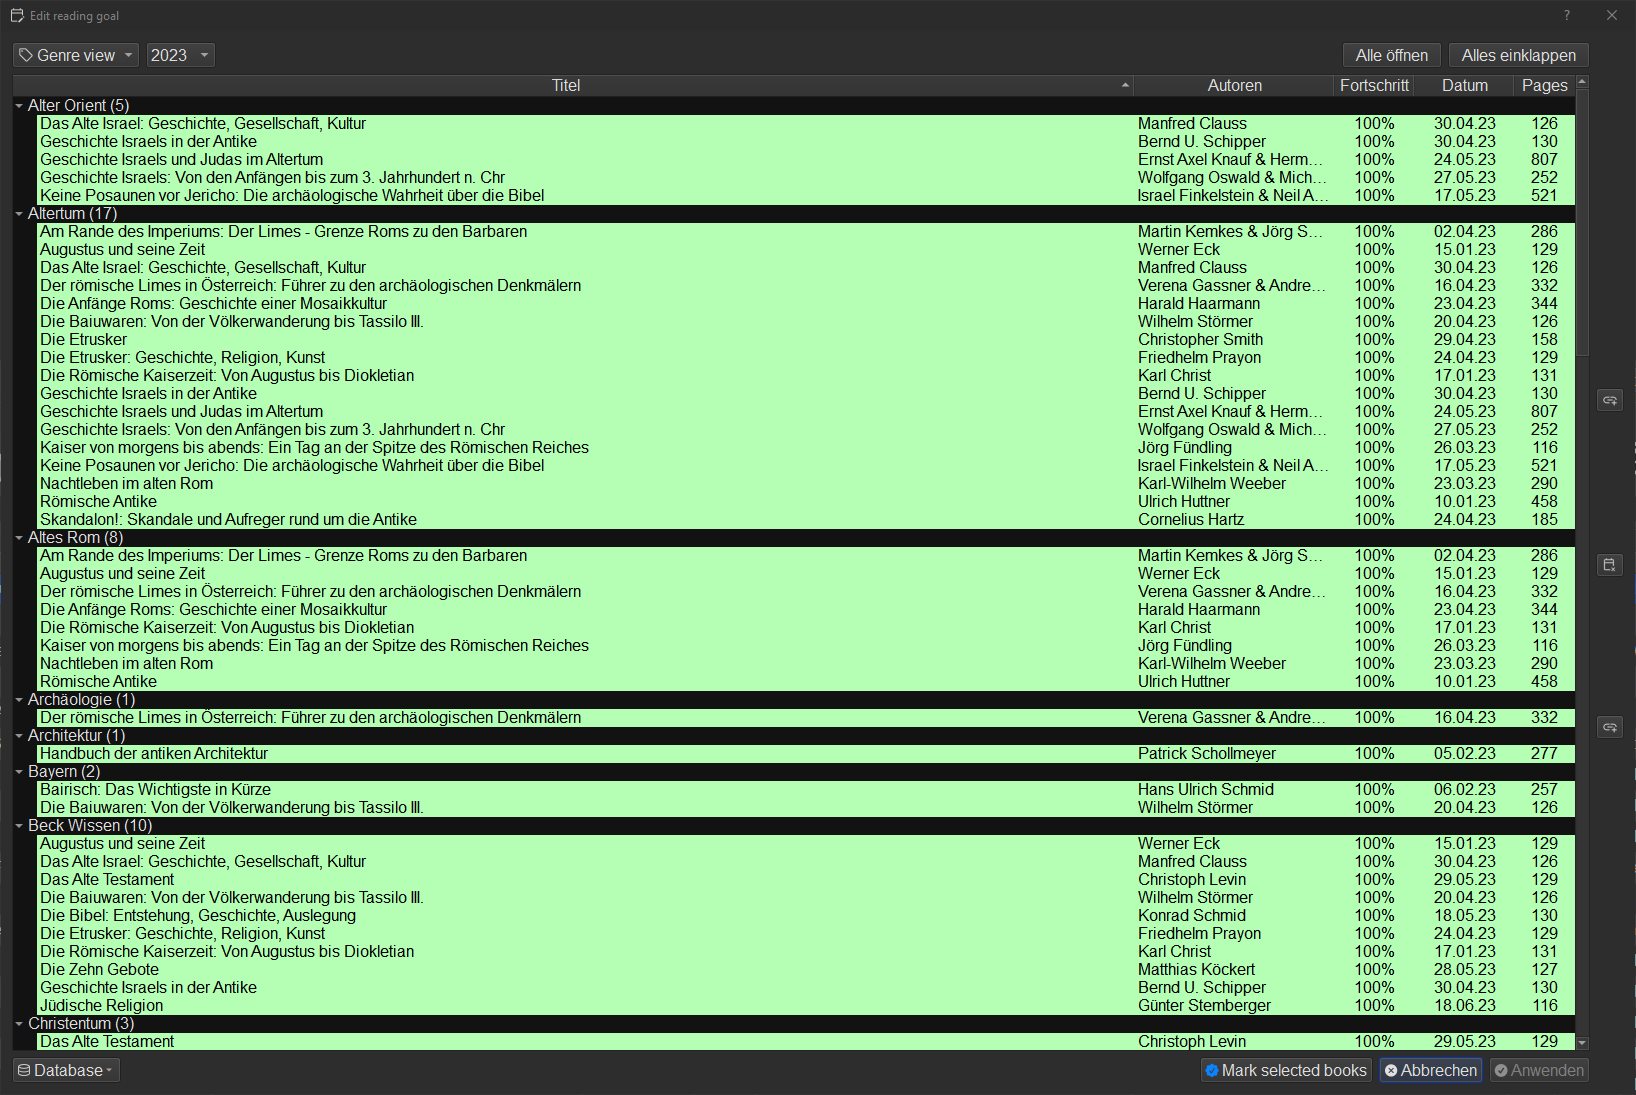This screenshot has width=1636, height=1095.
Task: Select row Skandalon!: Skandale und Aufreger
Action: [x=806, y=519]
